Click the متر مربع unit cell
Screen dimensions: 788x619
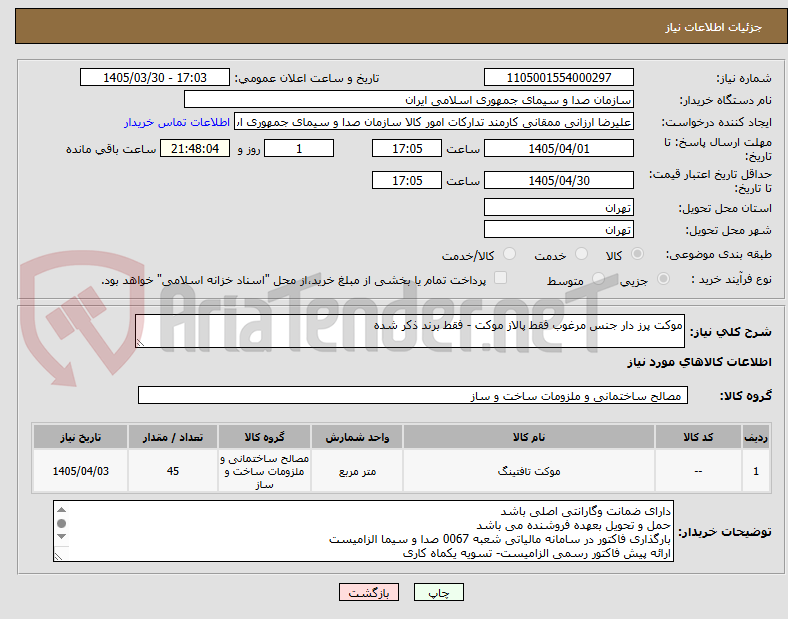pyautogui.click(x=357, y=471)
